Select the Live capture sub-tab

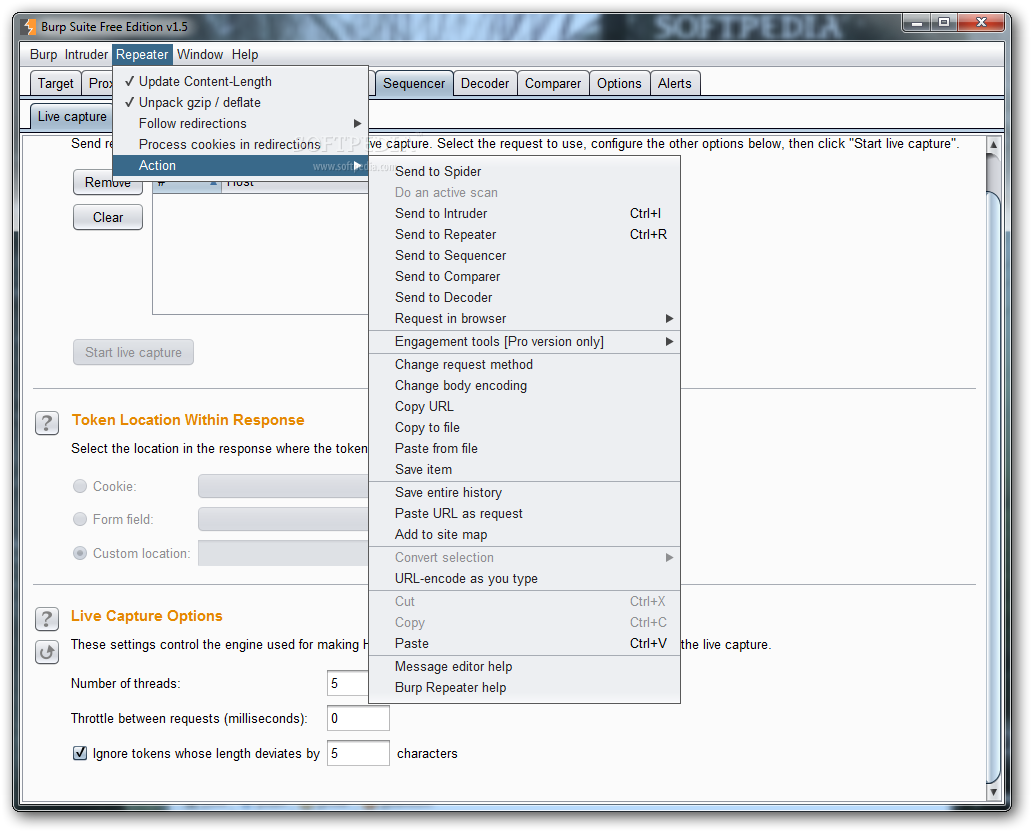pyautogui.click(x=72, y=117)
